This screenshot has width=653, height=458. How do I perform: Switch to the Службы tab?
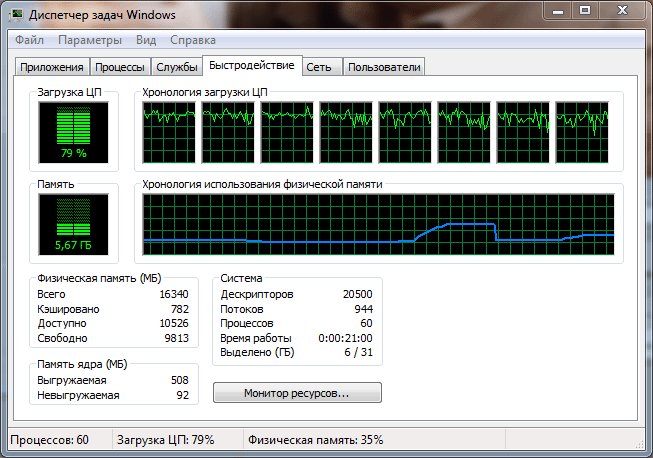[177, 67]
